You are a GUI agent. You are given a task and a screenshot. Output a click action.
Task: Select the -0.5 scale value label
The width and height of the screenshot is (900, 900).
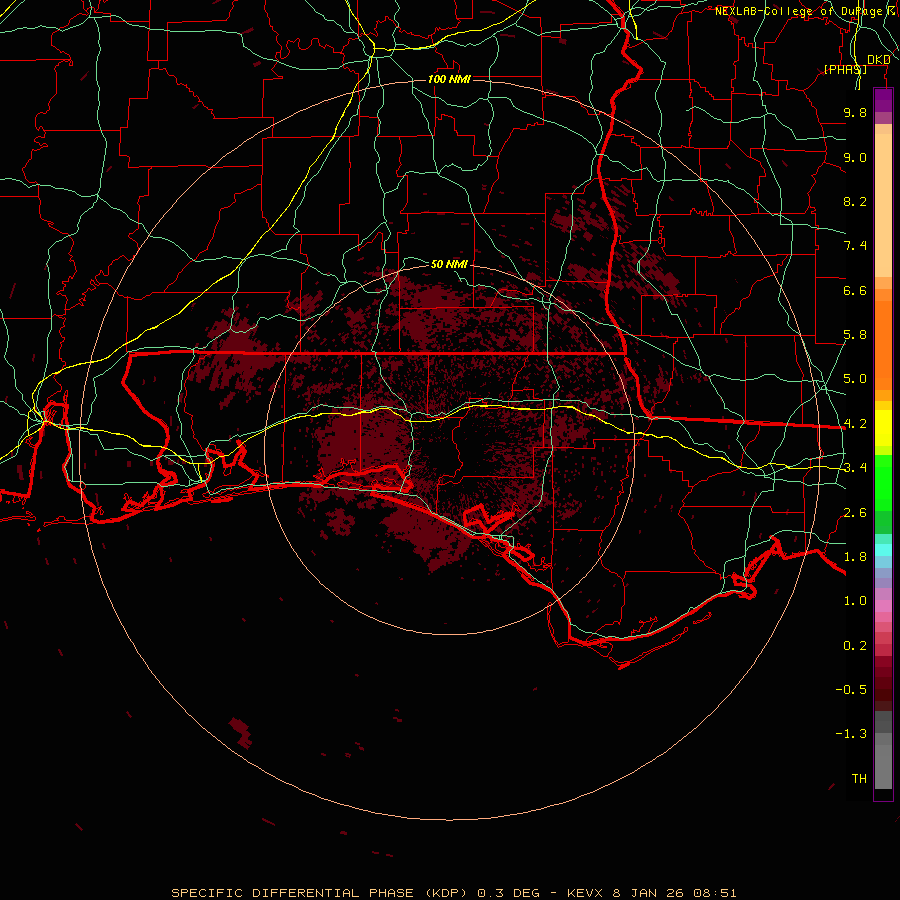click(x=851, y=690)
